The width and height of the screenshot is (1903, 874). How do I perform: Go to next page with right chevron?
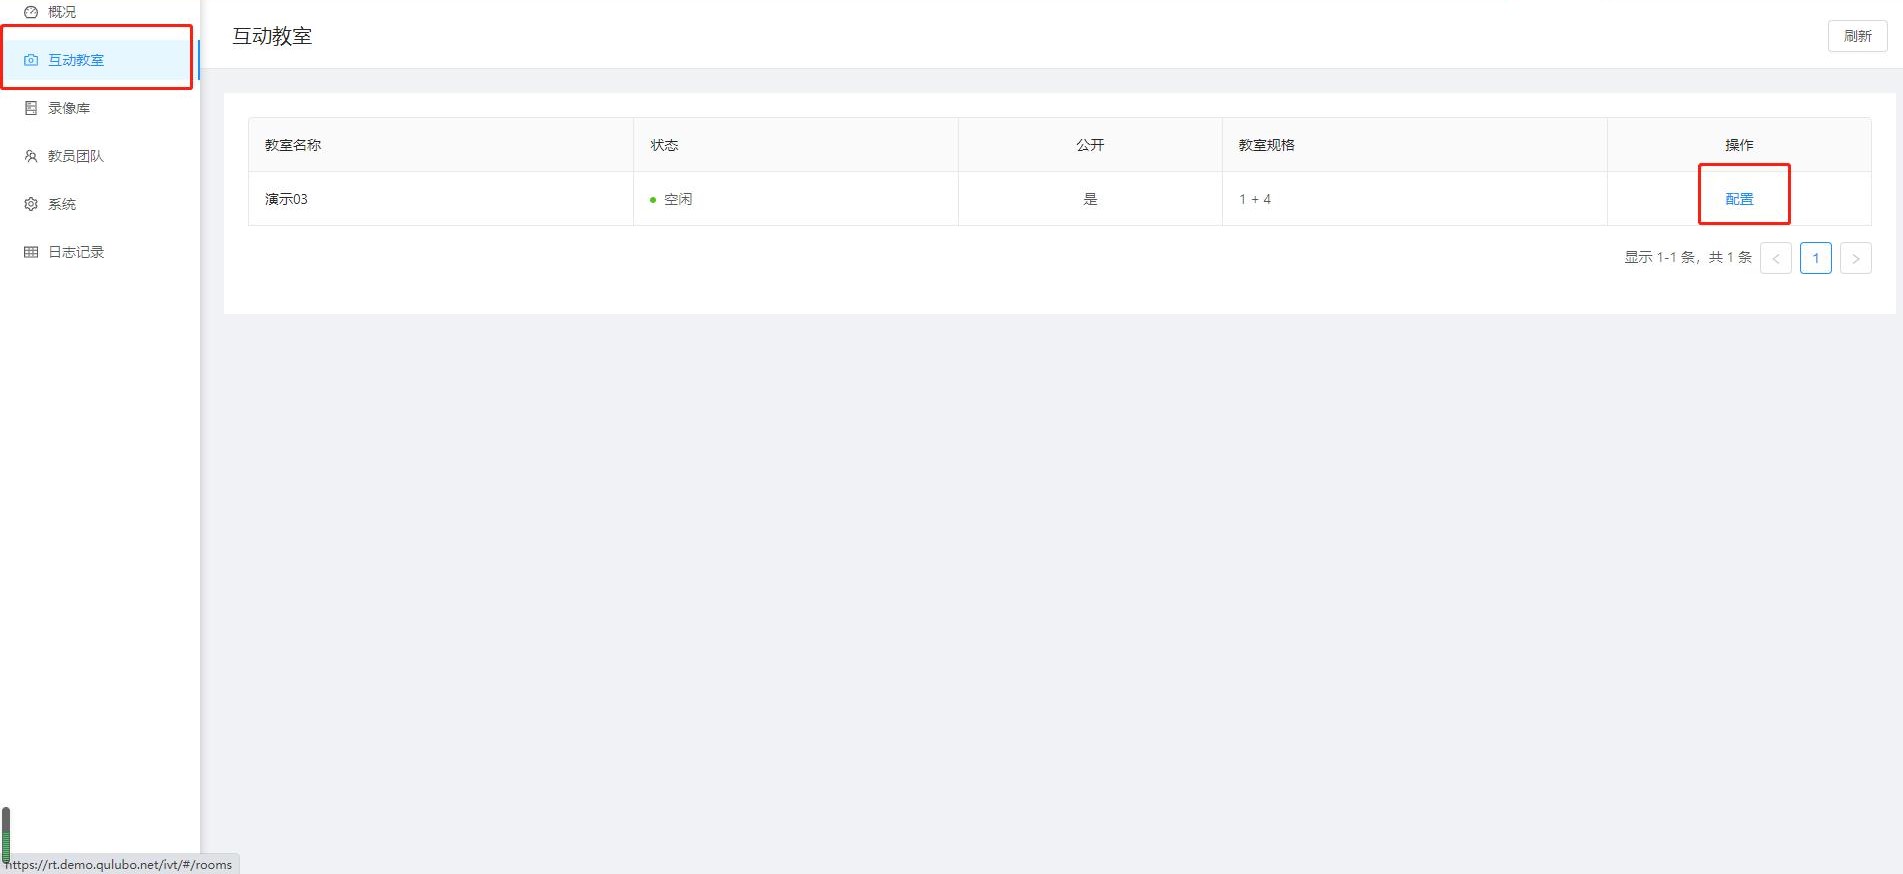click(x=1856, y=258)
